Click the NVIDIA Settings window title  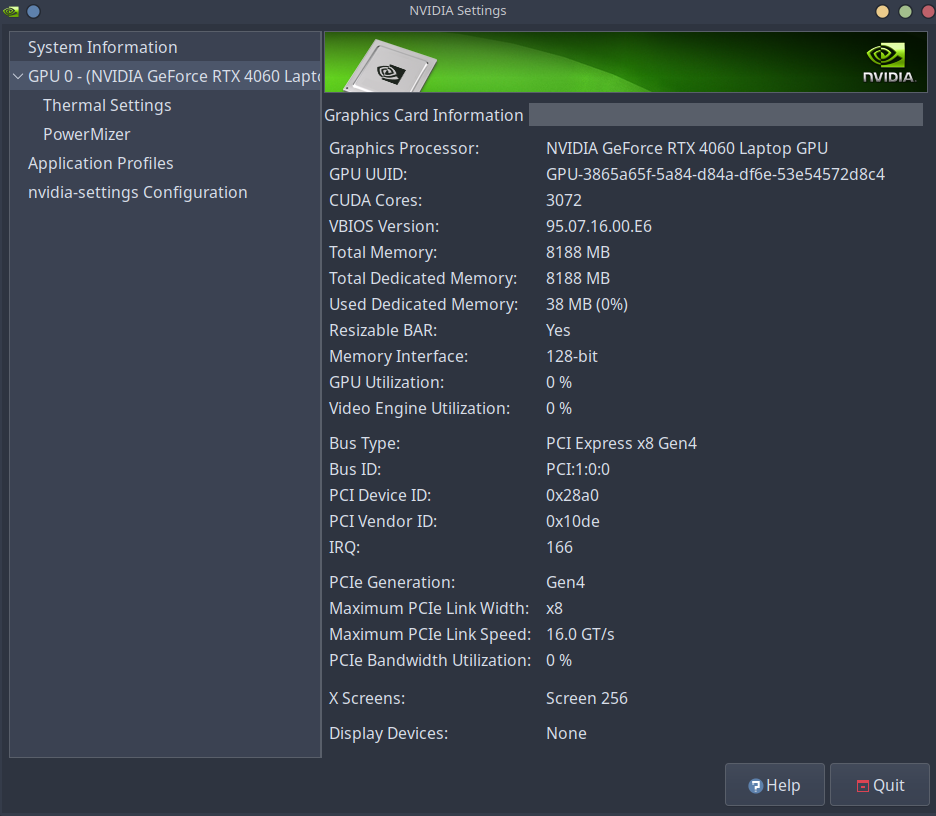click(x=458, y=11)
